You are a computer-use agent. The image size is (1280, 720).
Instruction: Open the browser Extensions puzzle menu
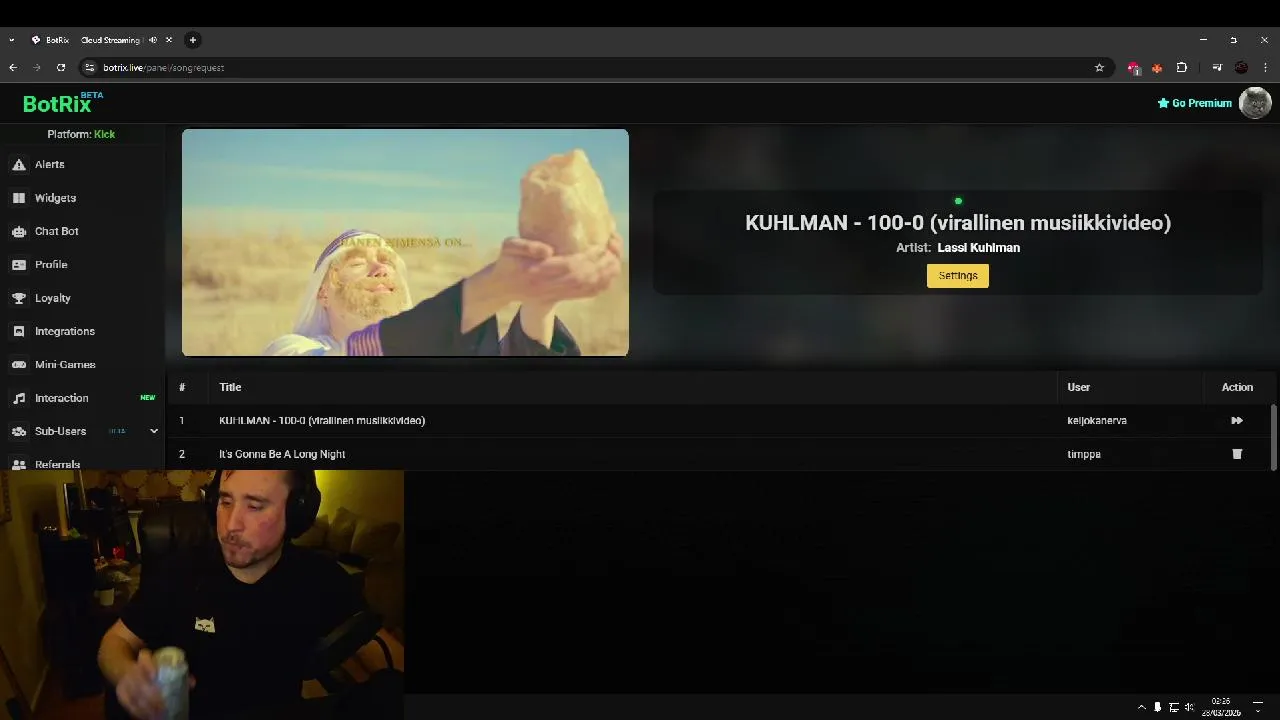coord(1182,68)
